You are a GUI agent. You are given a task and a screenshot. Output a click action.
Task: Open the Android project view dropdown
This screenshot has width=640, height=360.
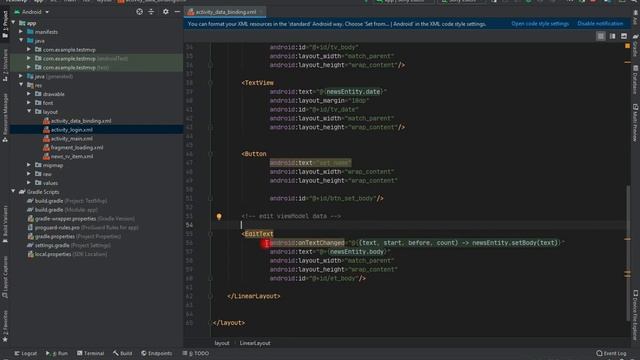click(32, 12)
